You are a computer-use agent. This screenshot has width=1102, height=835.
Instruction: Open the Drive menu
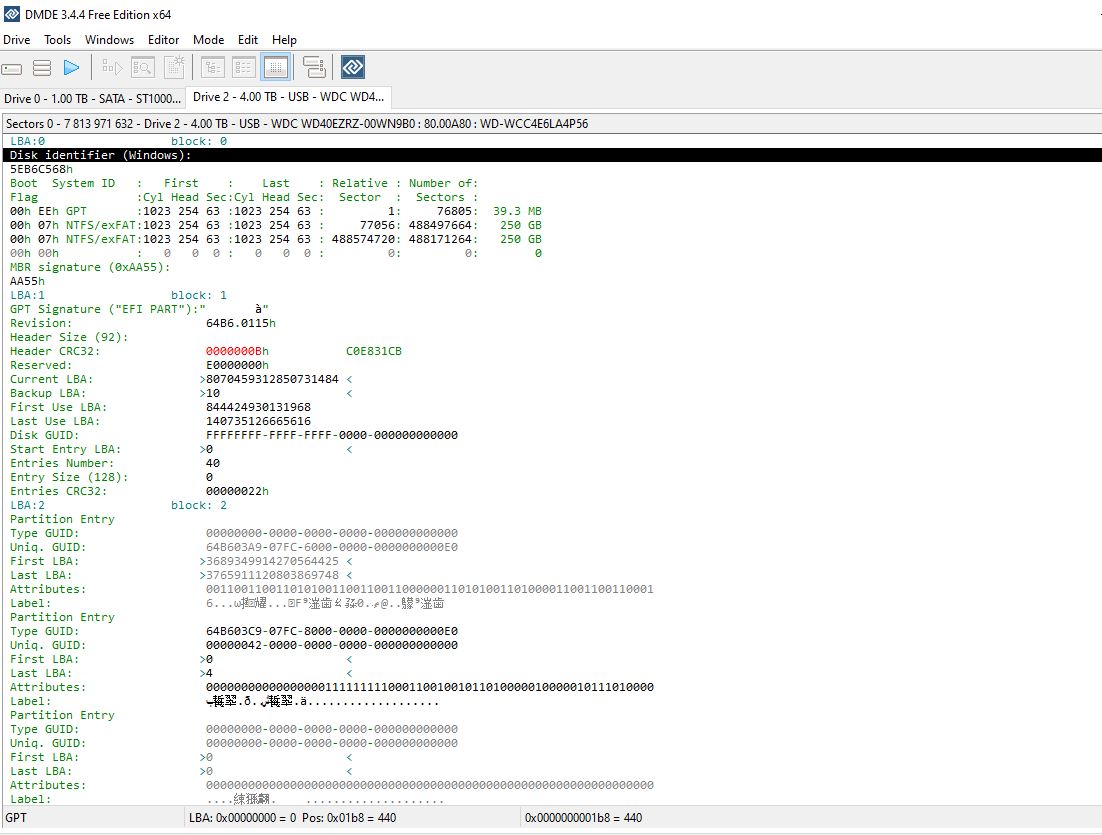(16, 40)
